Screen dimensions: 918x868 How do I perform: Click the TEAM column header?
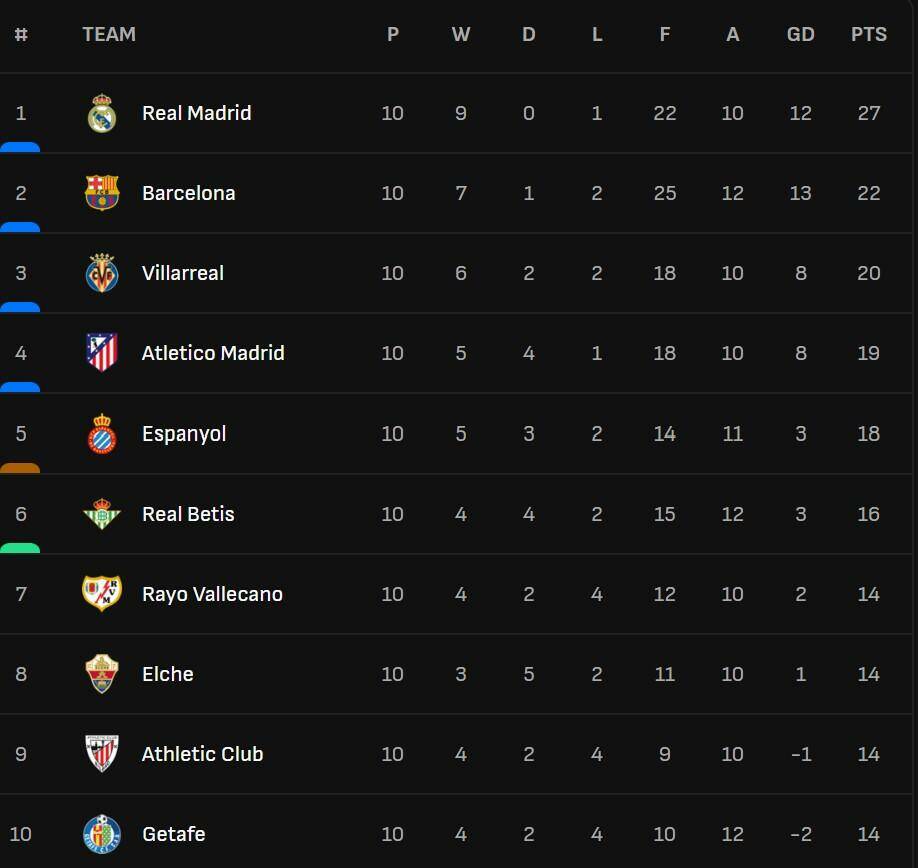pyautogui.click(x=108, y=34)
